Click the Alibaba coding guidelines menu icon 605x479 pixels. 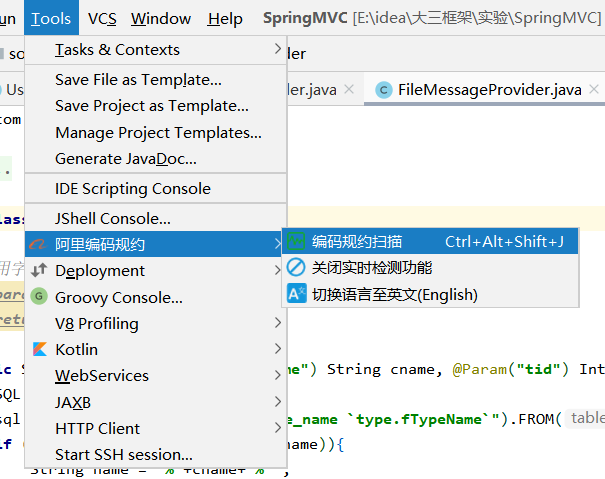[x=38, y=244]
